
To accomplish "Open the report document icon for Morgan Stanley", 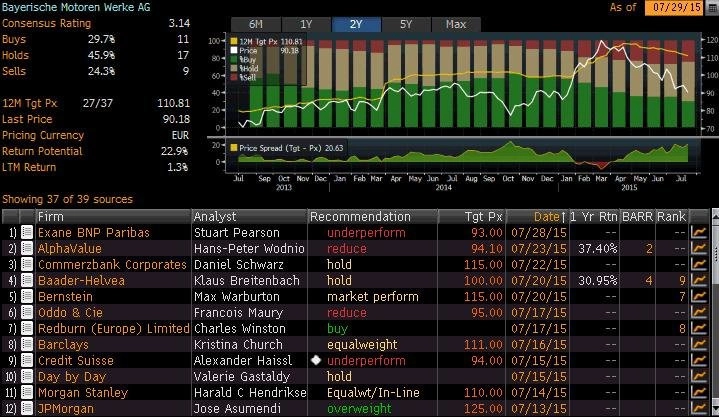I will (27, 393).
